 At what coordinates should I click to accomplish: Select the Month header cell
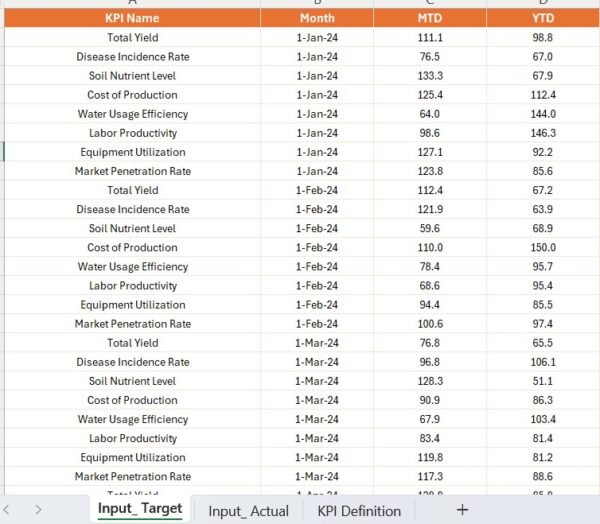317,18
